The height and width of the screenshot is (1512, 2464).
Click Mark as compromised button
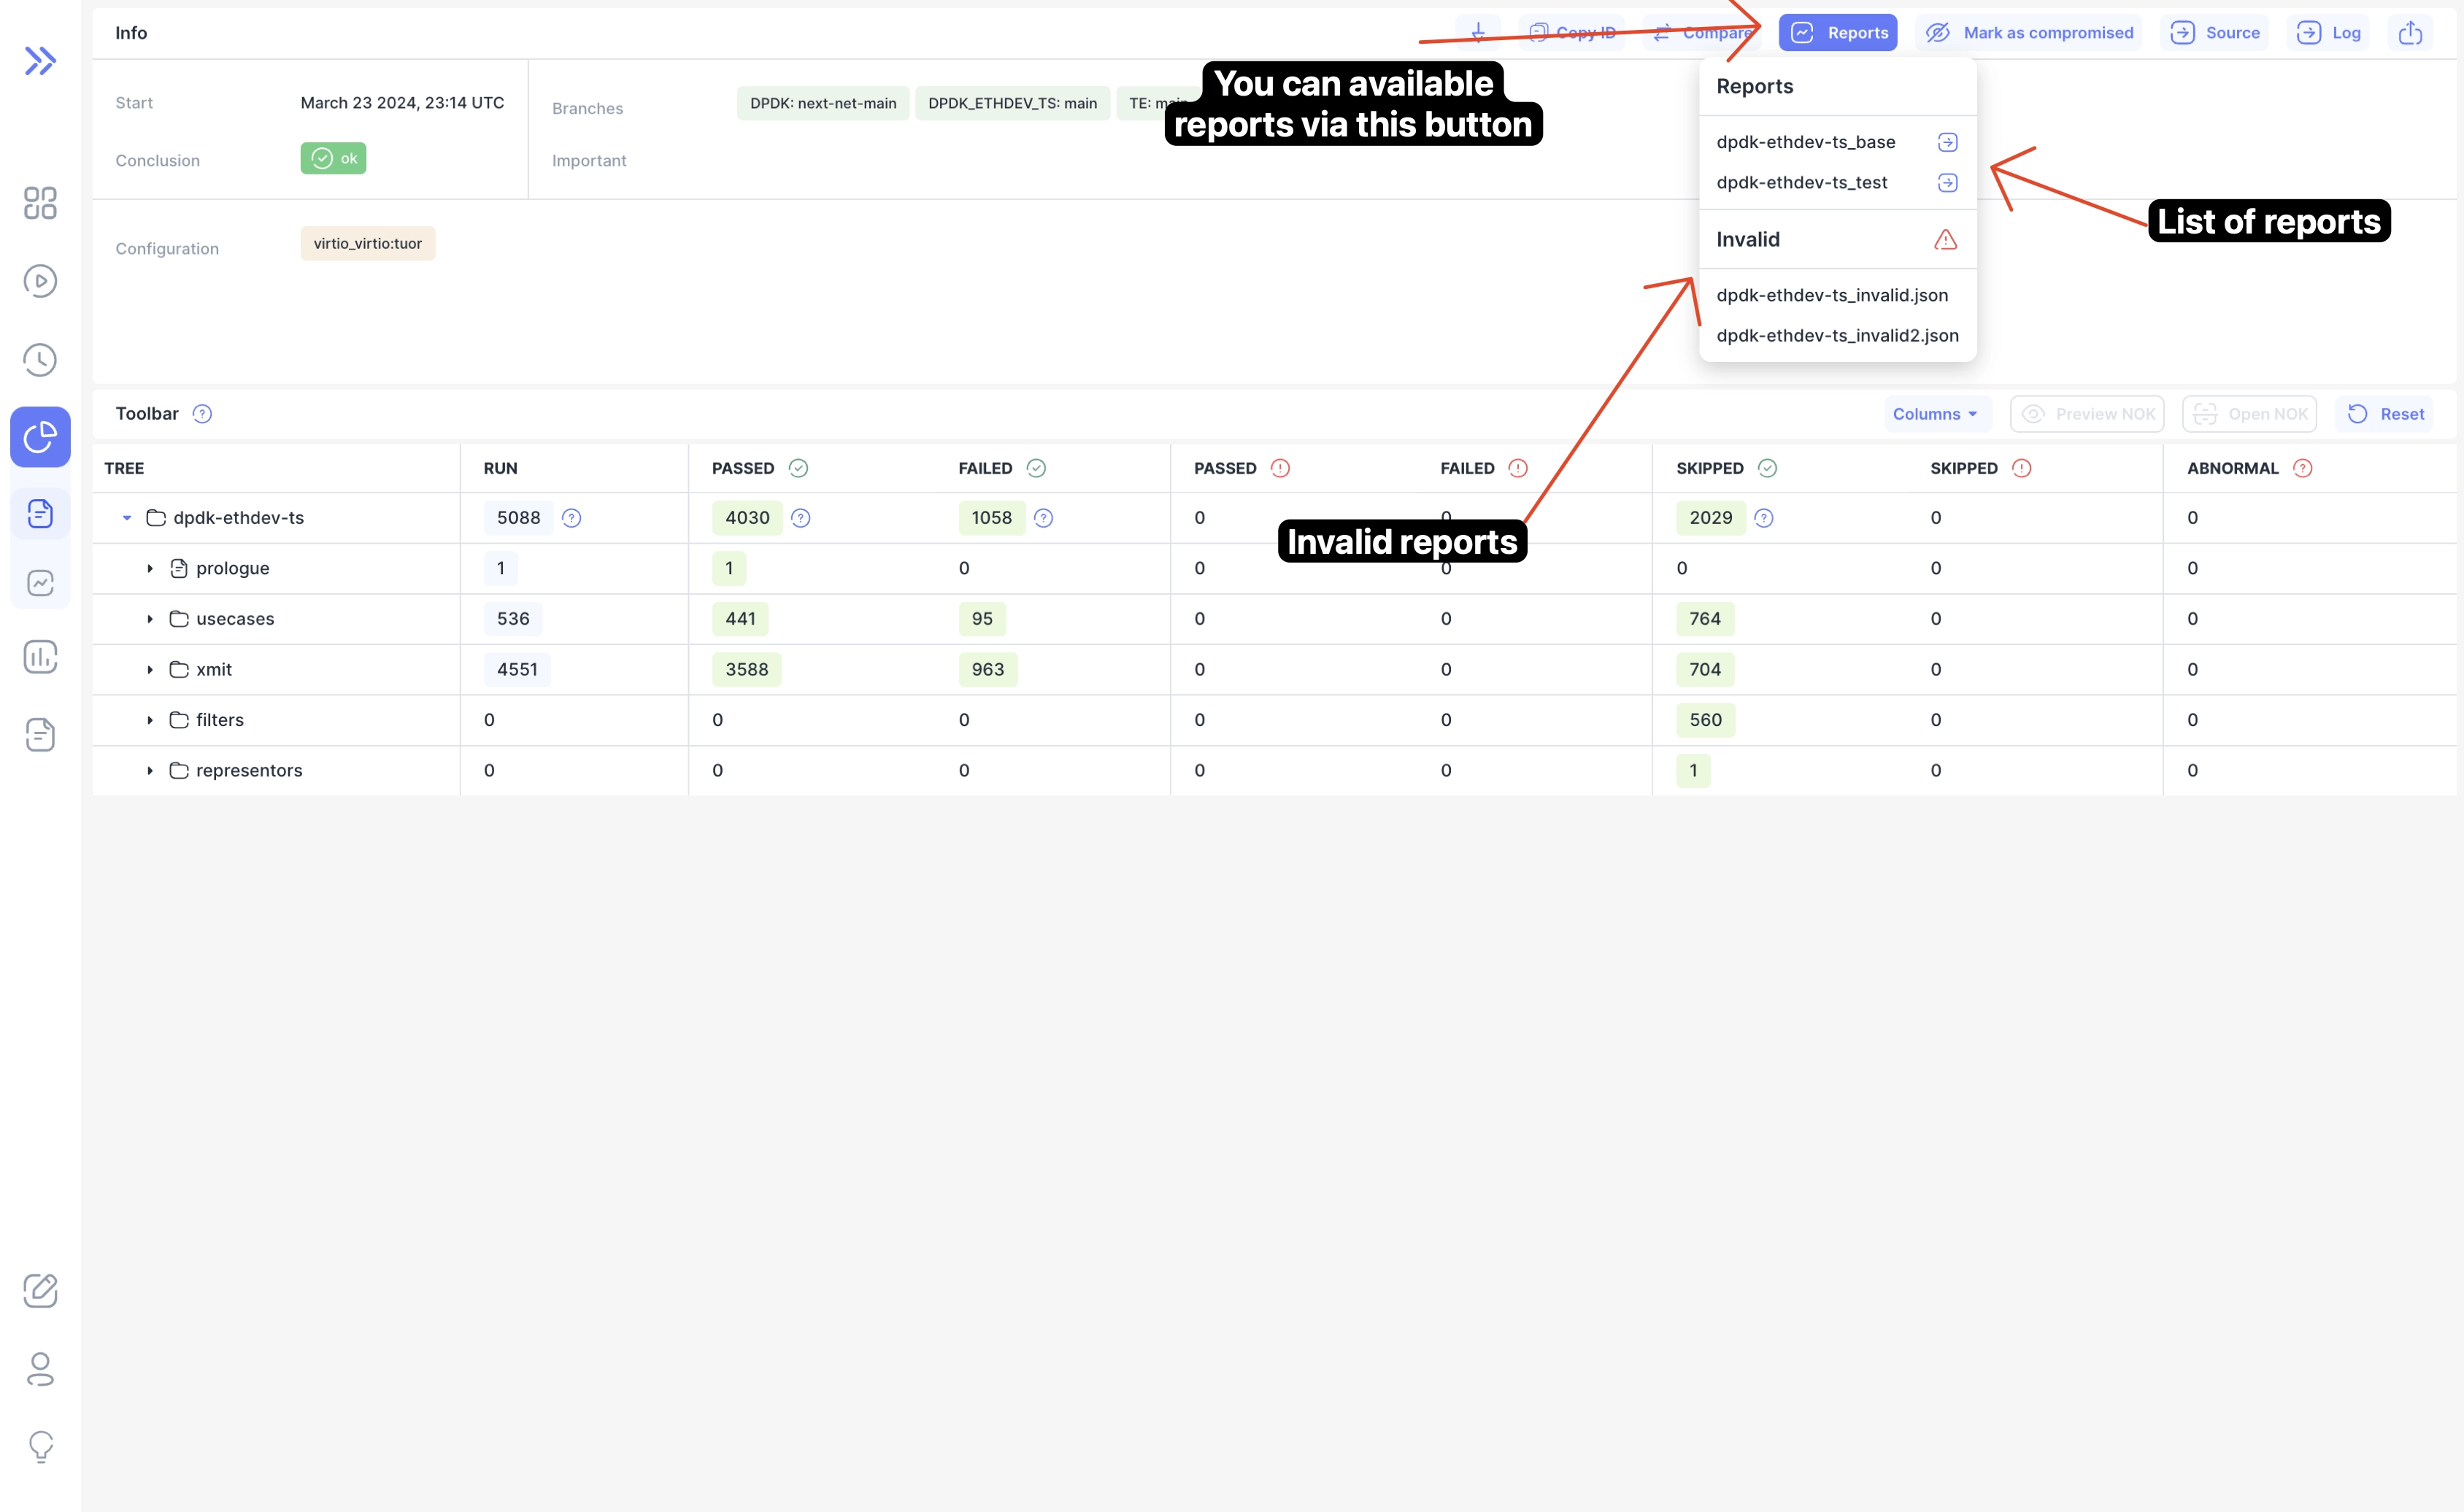click(x=2029, y=33)
